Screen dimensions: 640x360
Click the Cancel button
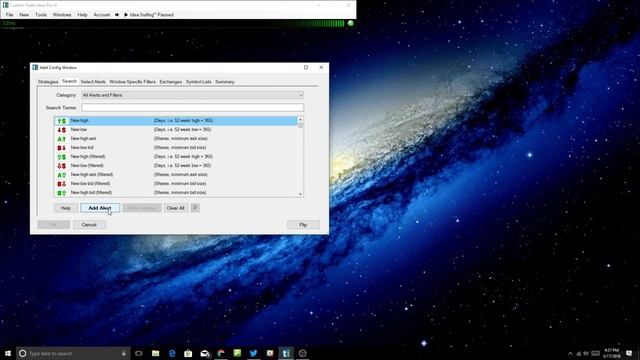tap(89, 225)
